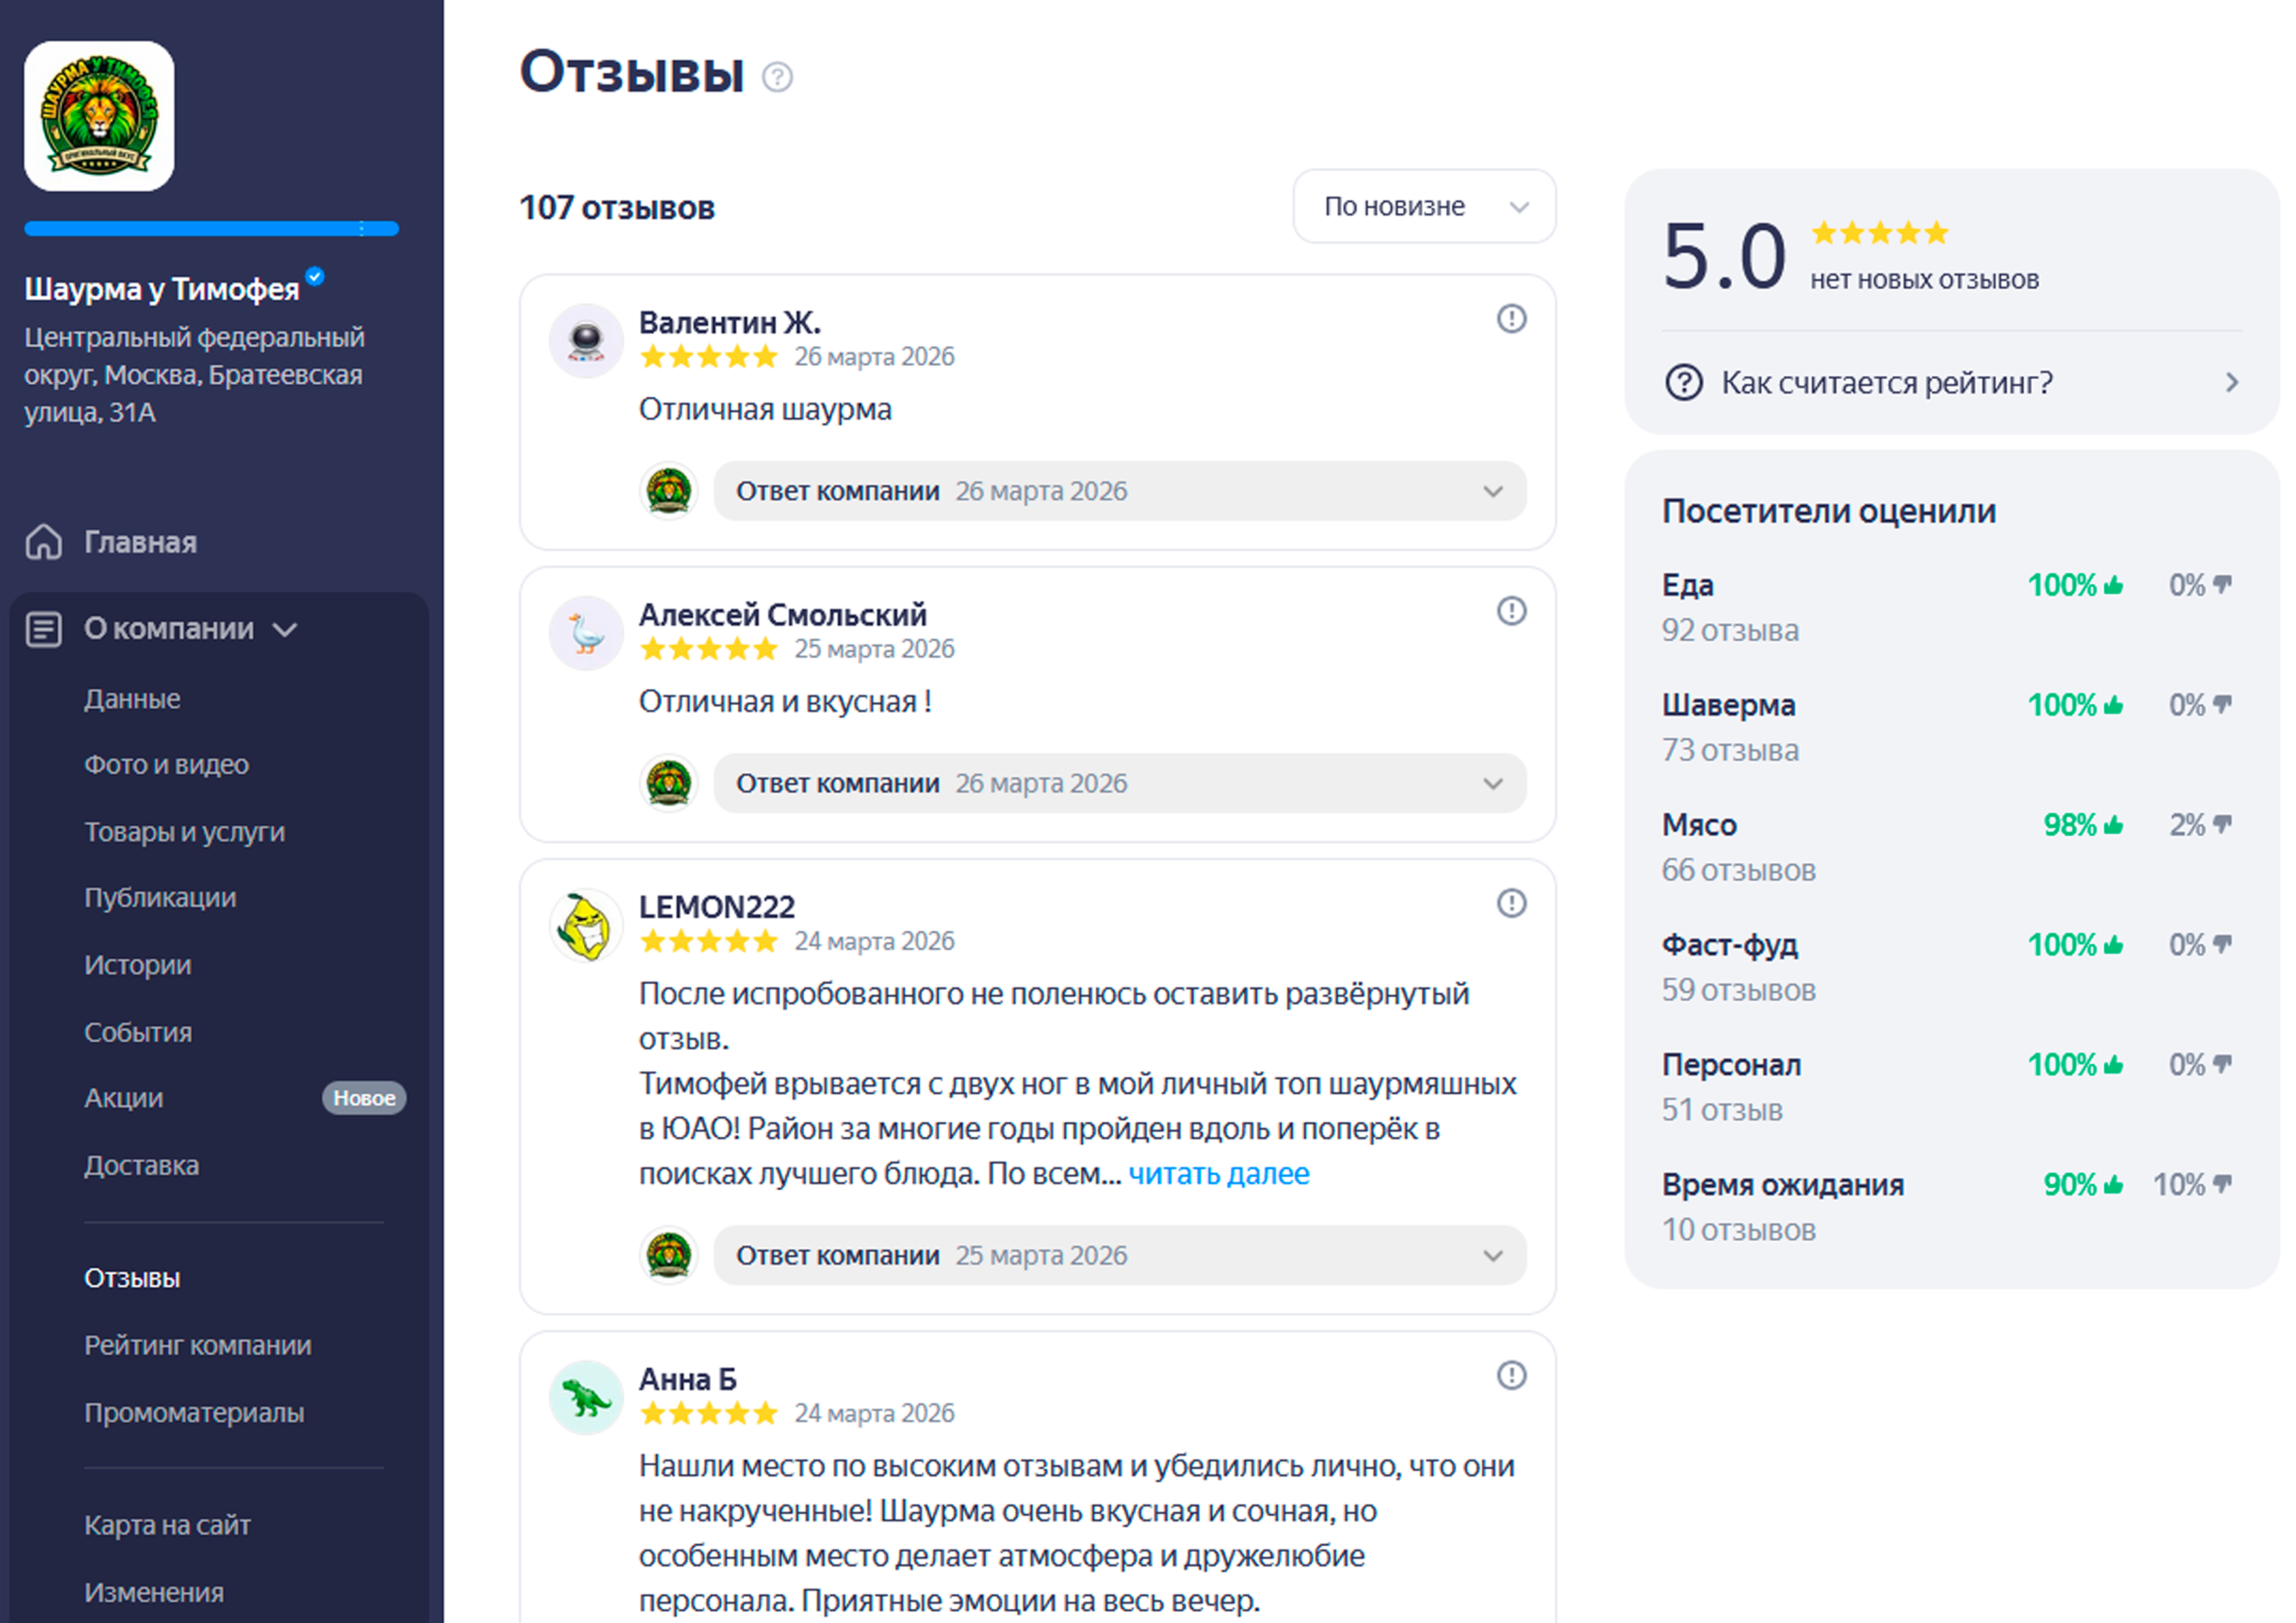This screenshot has height=1623, width=2296.
Task: Click the help icon beside Отзывы heading
Action: [777, 77]
